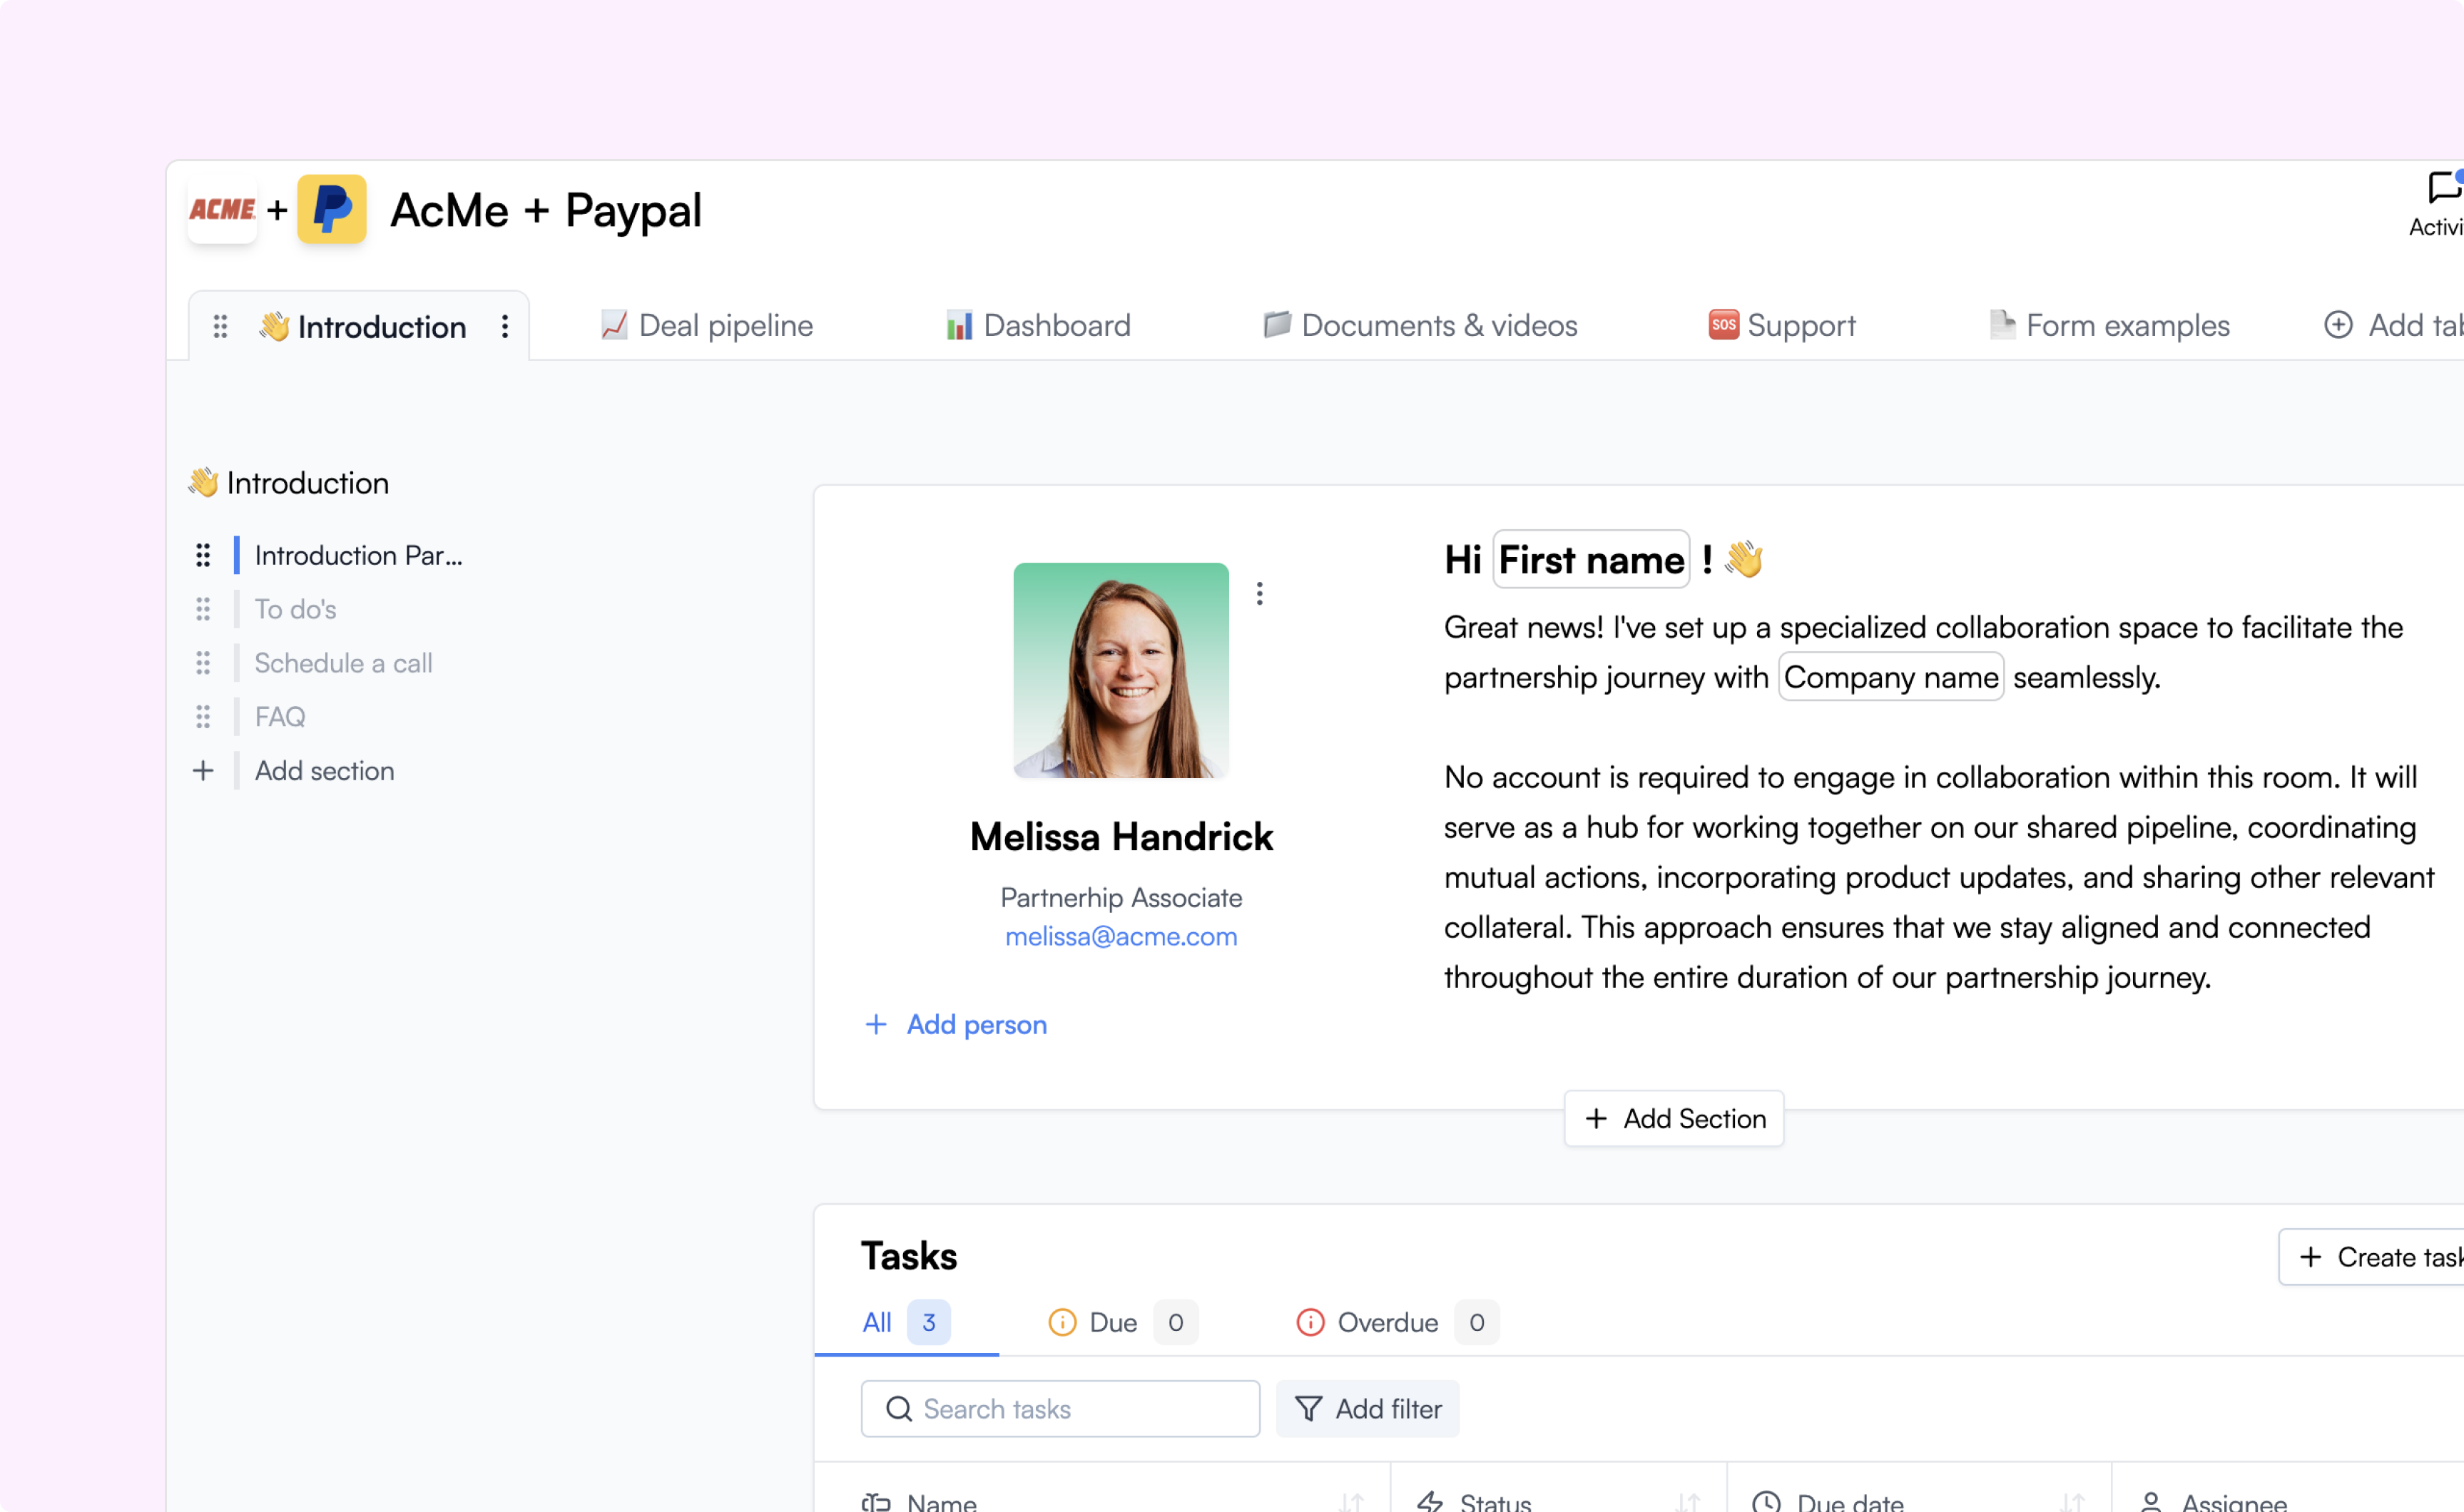Click the Add Section button
Viewport: 2464px width, 1512px height.
(1673, 1118)
